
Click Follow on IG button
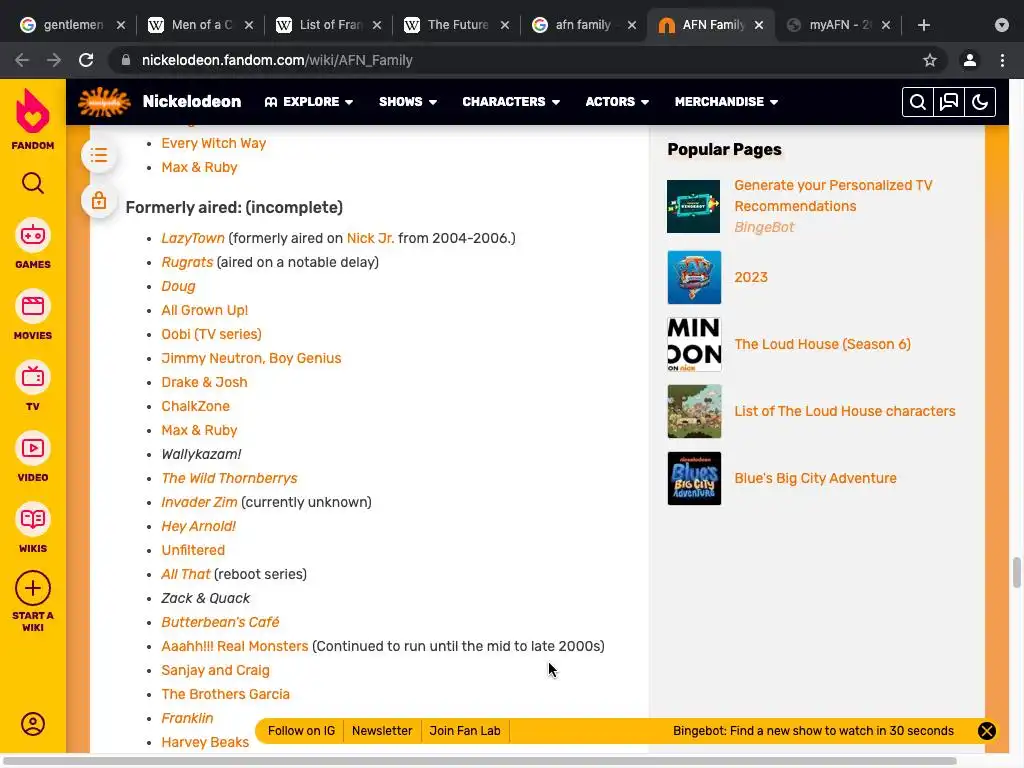[x=301, y=731]
